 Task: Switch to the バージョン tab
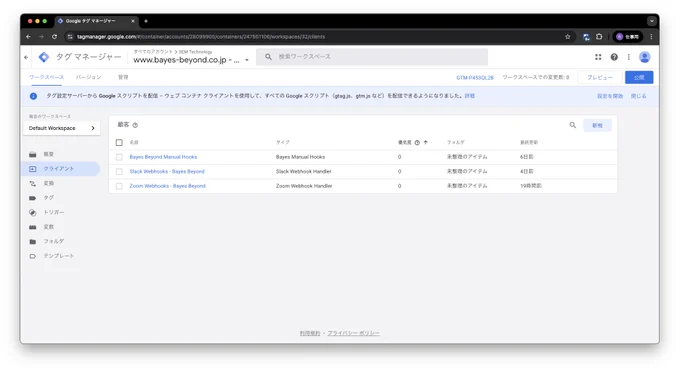pos(88,77)
